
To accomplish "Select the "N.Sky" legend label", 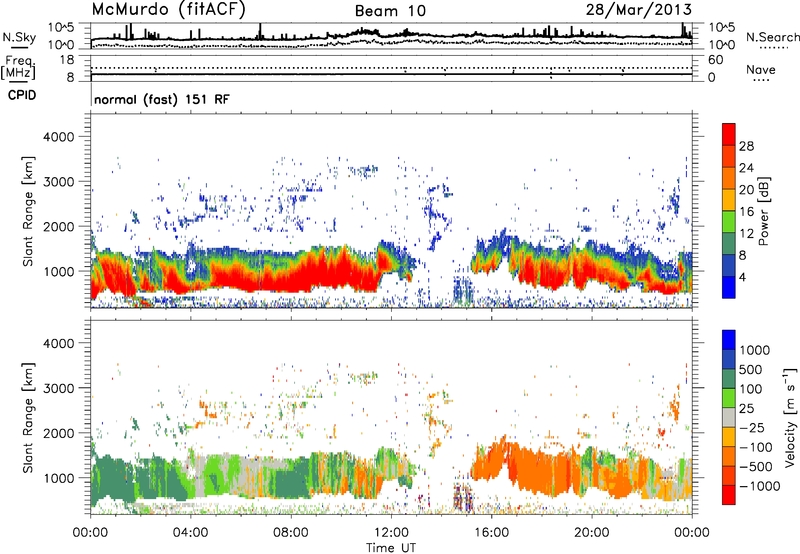I will point(19,37).
